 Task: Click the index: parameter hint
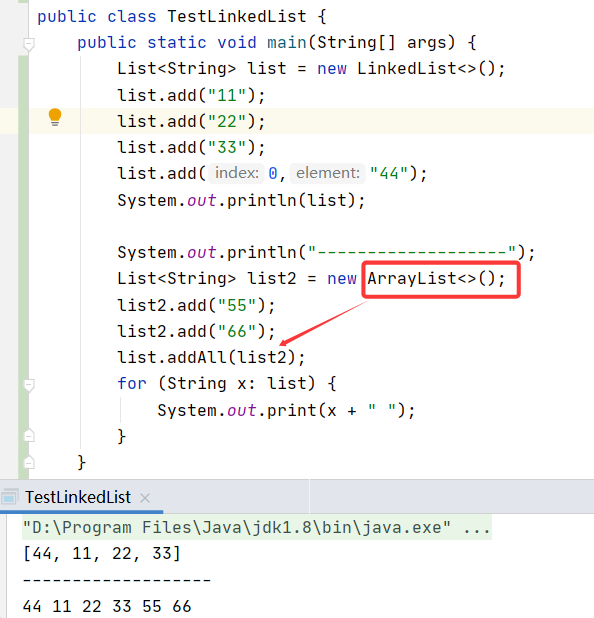point(236,173)
